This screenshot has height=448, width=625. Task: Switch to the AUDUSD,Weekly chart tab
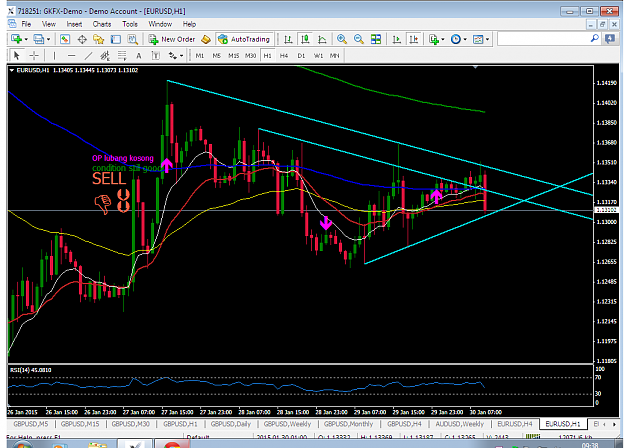(459, 424)
